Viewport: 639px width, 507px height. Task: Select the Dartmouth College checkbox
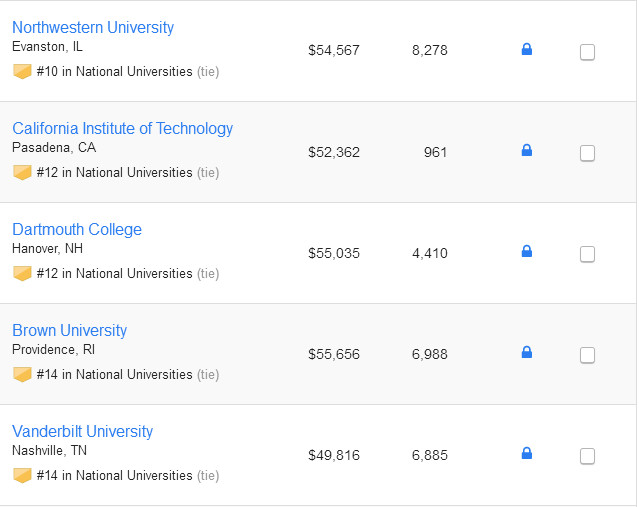click(587, 254)
